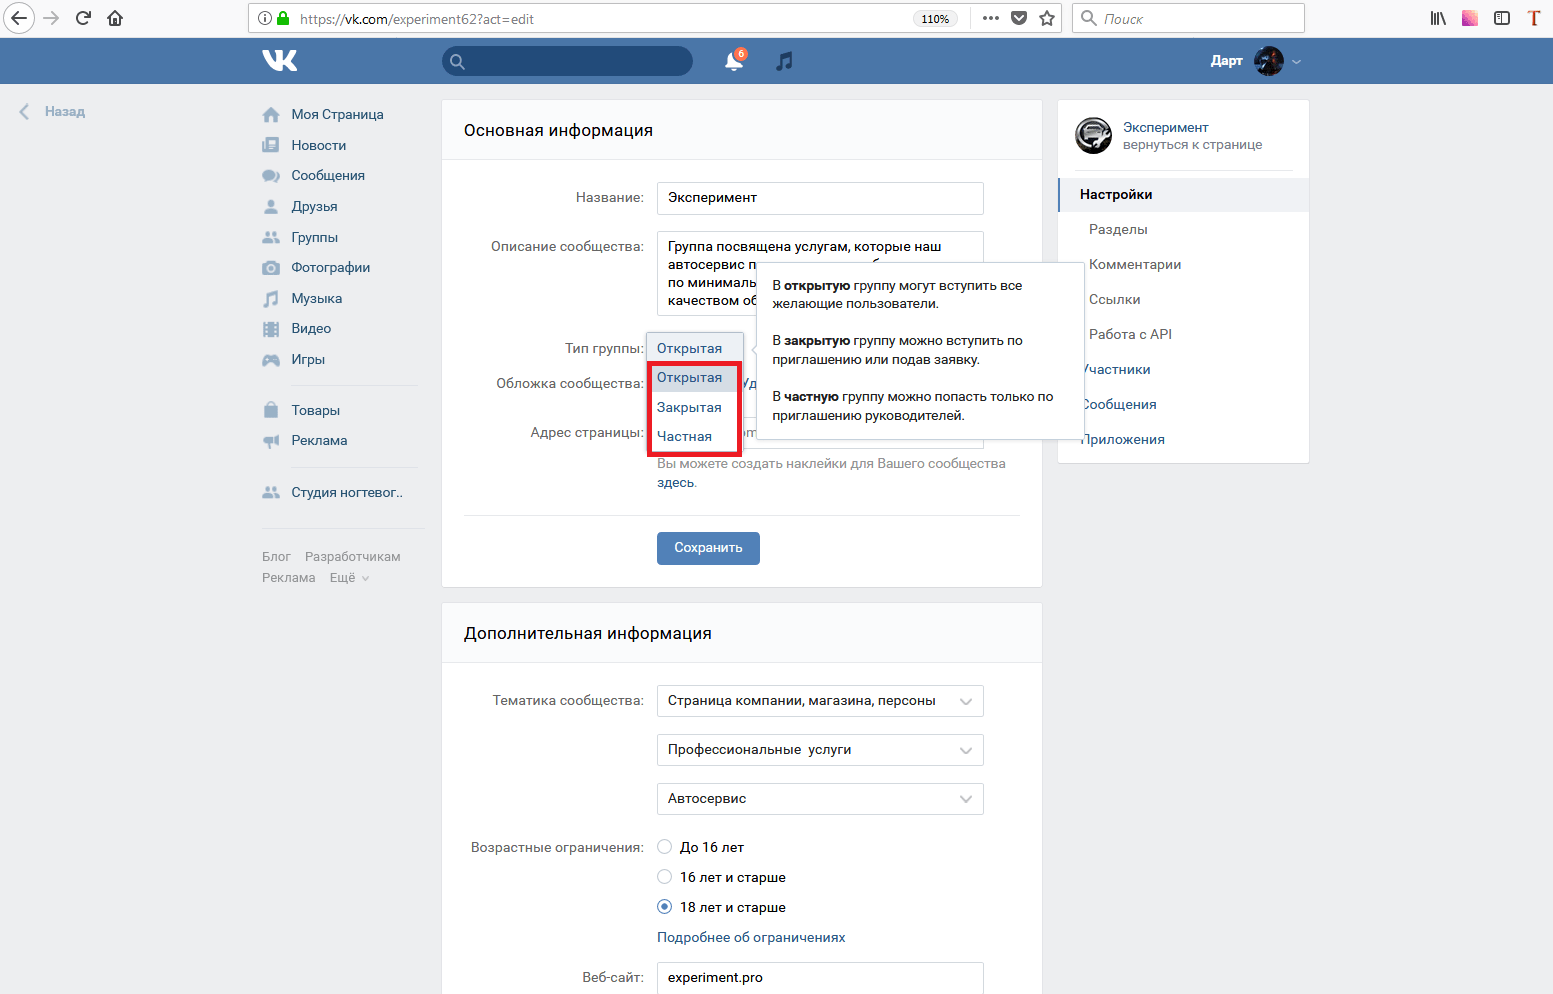Open the Дарт profile menu chevron
Screen dimensions: 1553x994
point(1297,62)
